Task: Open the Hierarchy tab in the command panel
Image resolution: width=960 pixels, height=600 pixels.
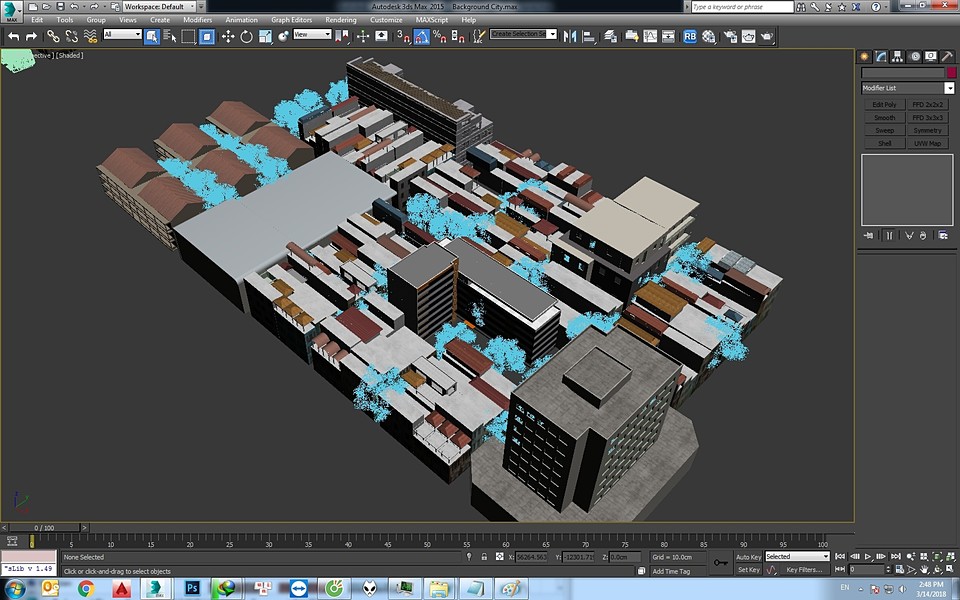Action: (x=898, y=56)
